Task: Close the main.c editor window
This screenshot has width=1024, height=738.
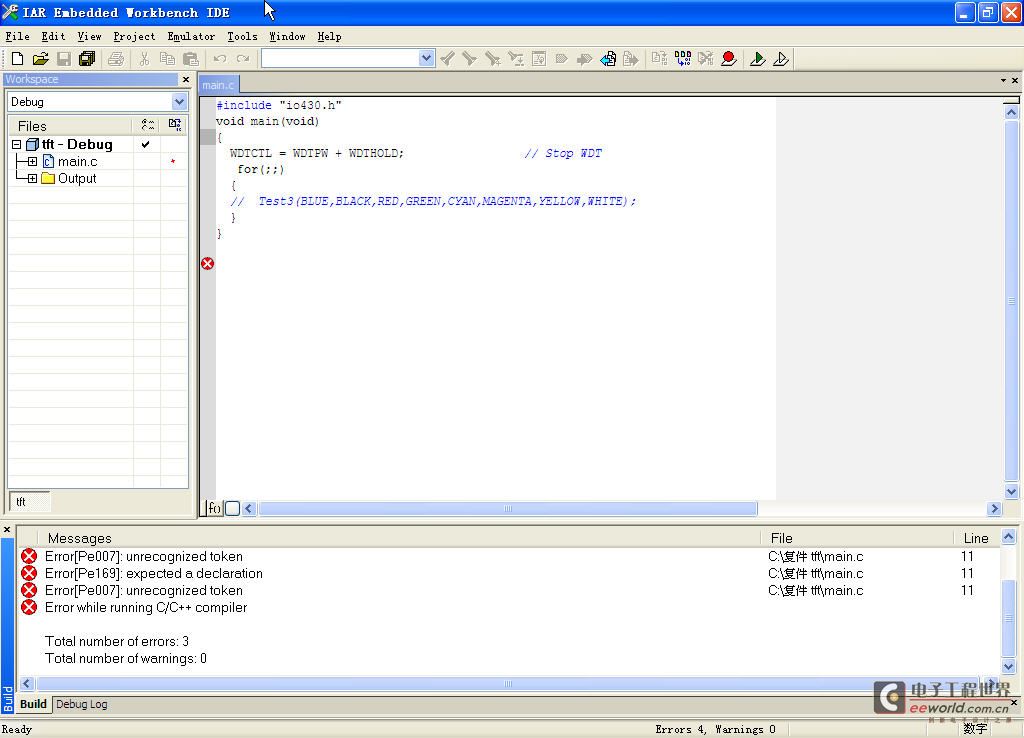Action: tap(1015, 80)
